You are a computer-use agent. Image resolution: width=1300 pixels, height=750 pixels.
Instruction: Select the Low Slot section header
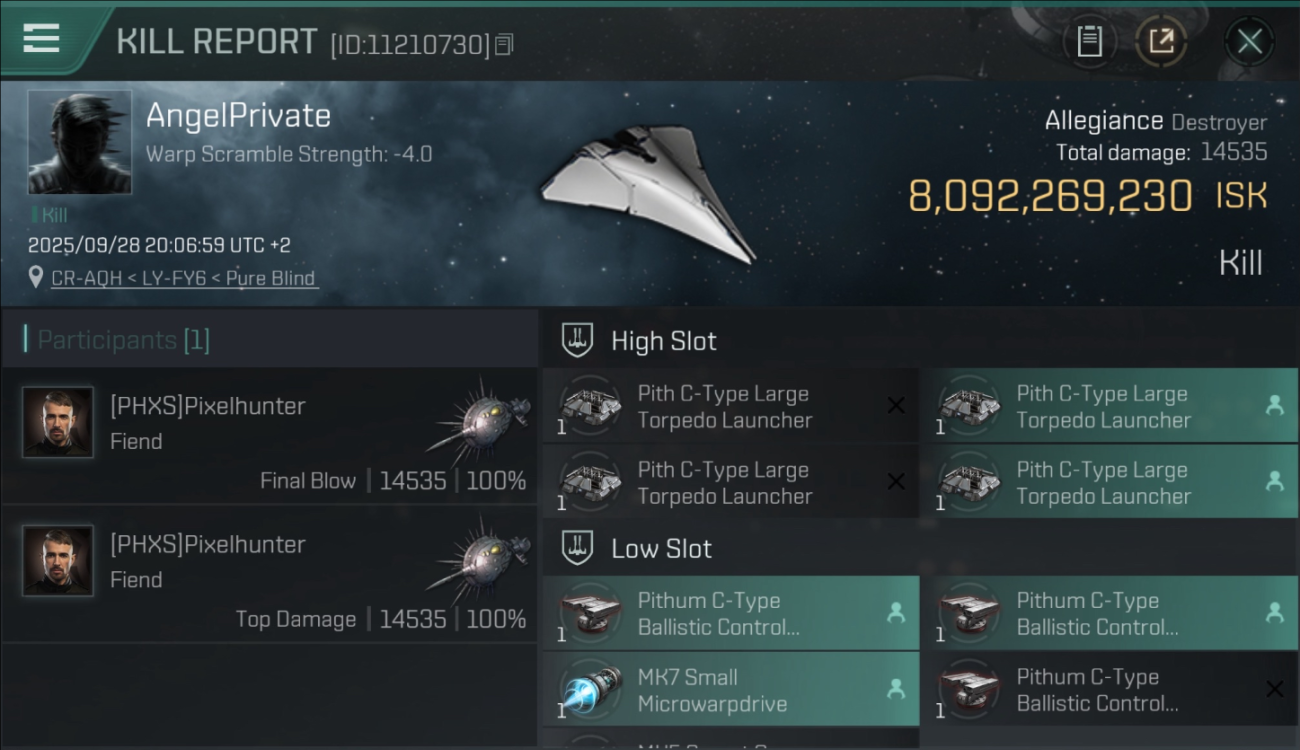[x=661, y=549]
